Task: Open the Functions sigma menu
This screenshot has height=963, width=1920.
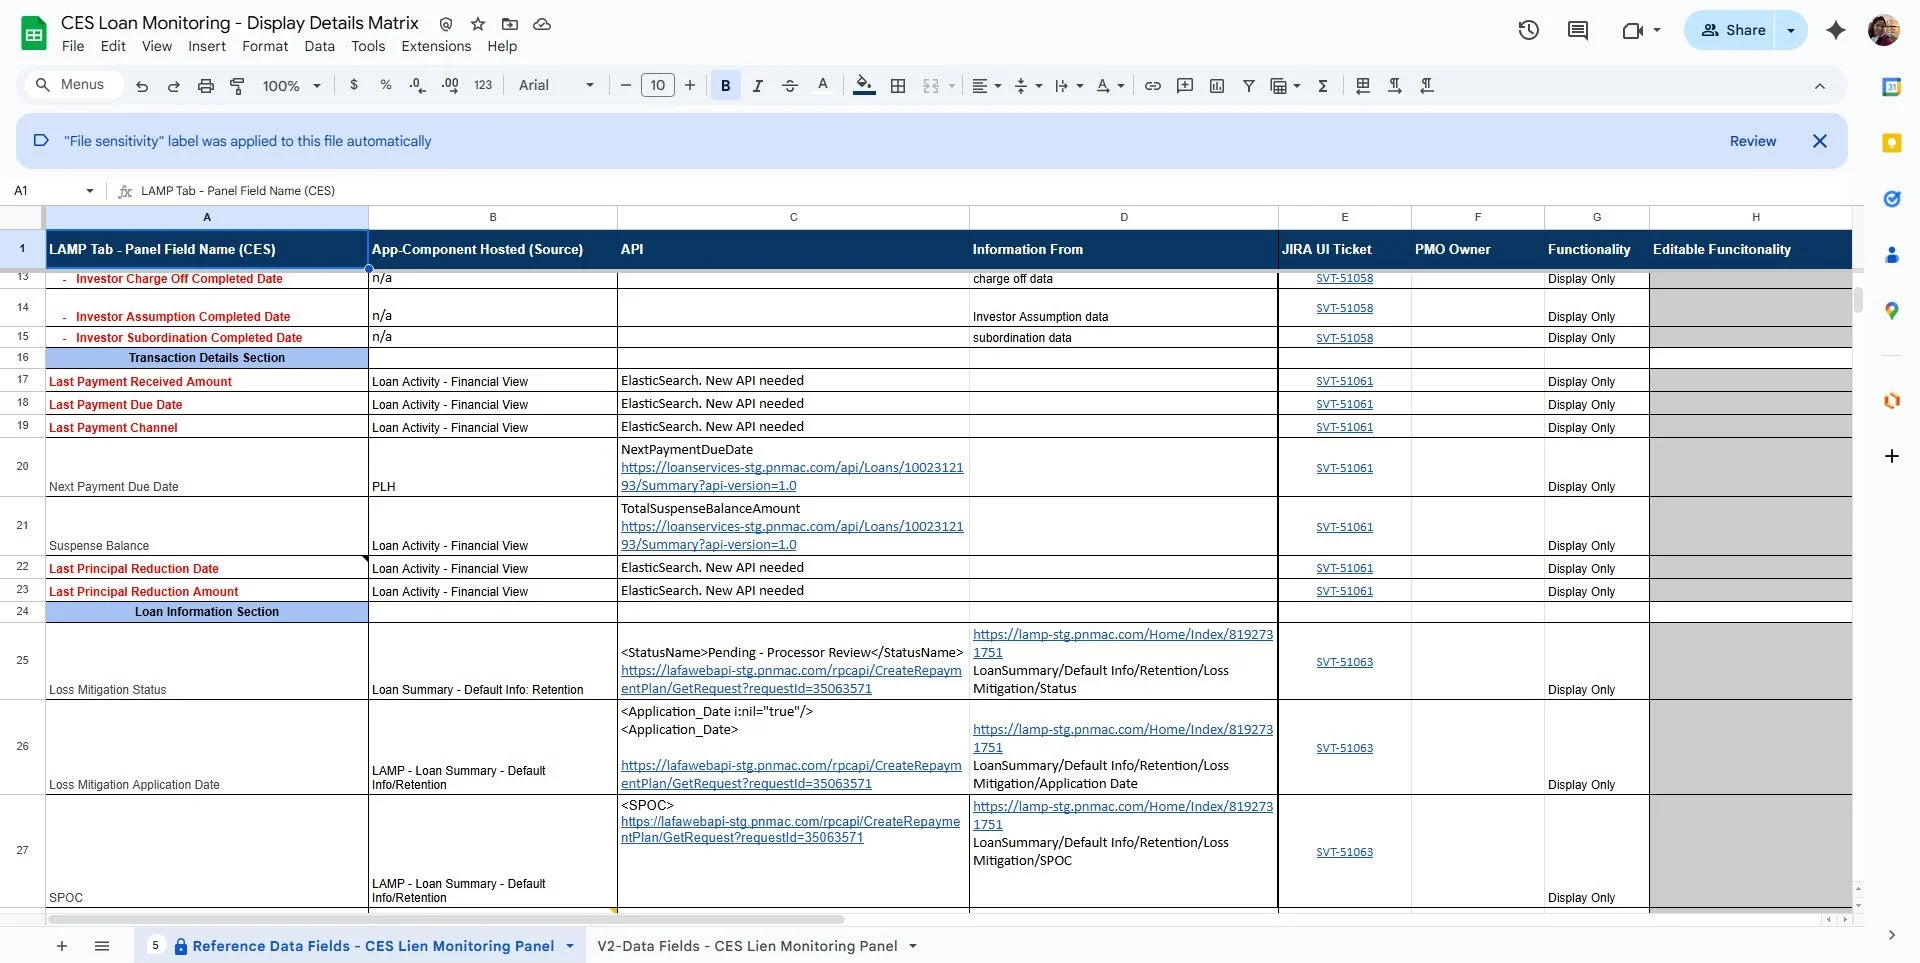Action: 1323,86
